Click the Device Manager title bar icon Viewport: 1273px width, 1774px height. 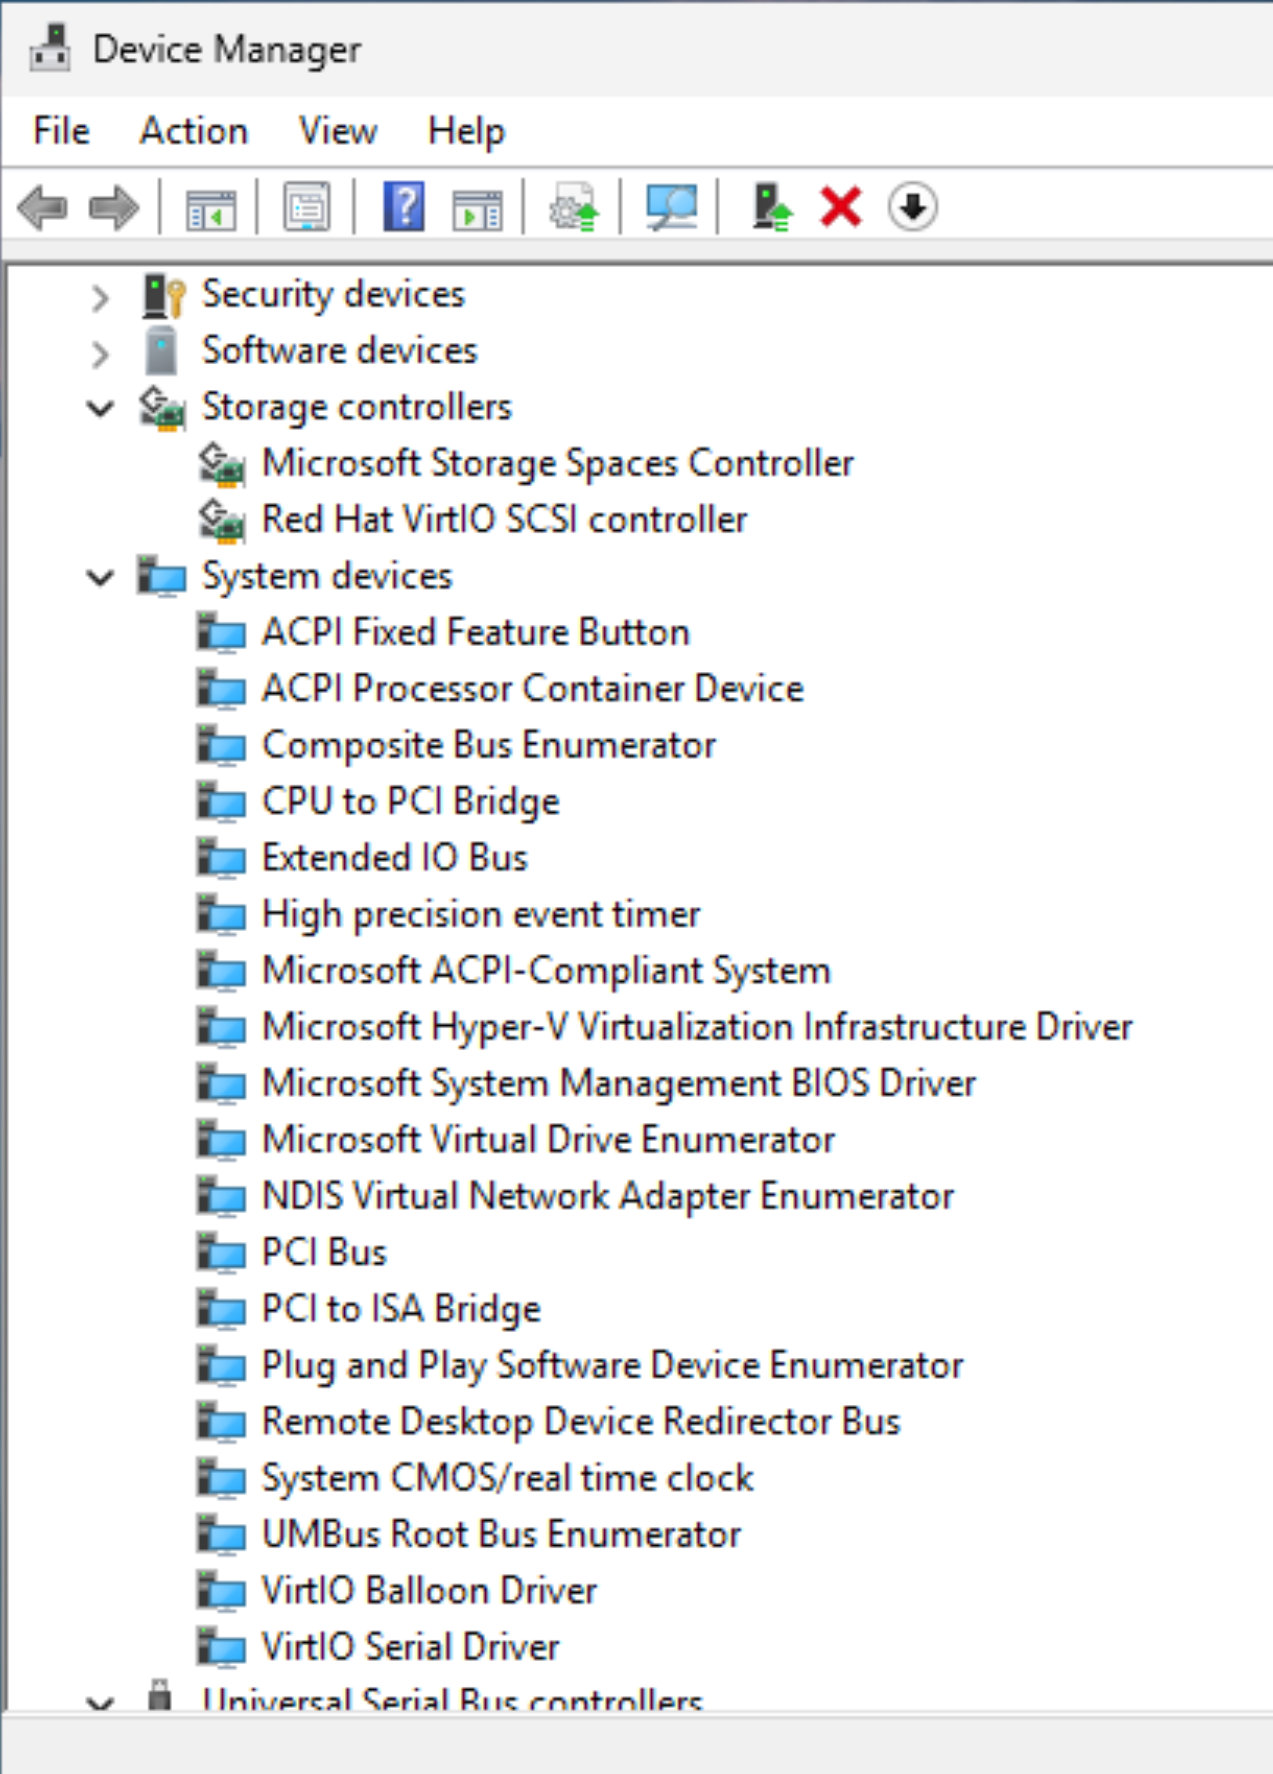pyautogui.click(x=50, y=48)
